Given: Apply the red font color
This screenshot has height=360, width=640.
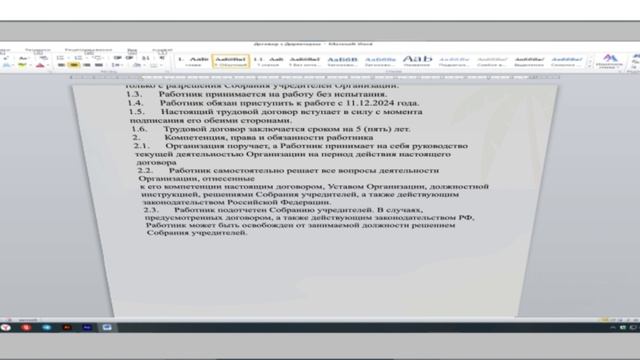Looking at the screenshot, I should pos(40,65).
